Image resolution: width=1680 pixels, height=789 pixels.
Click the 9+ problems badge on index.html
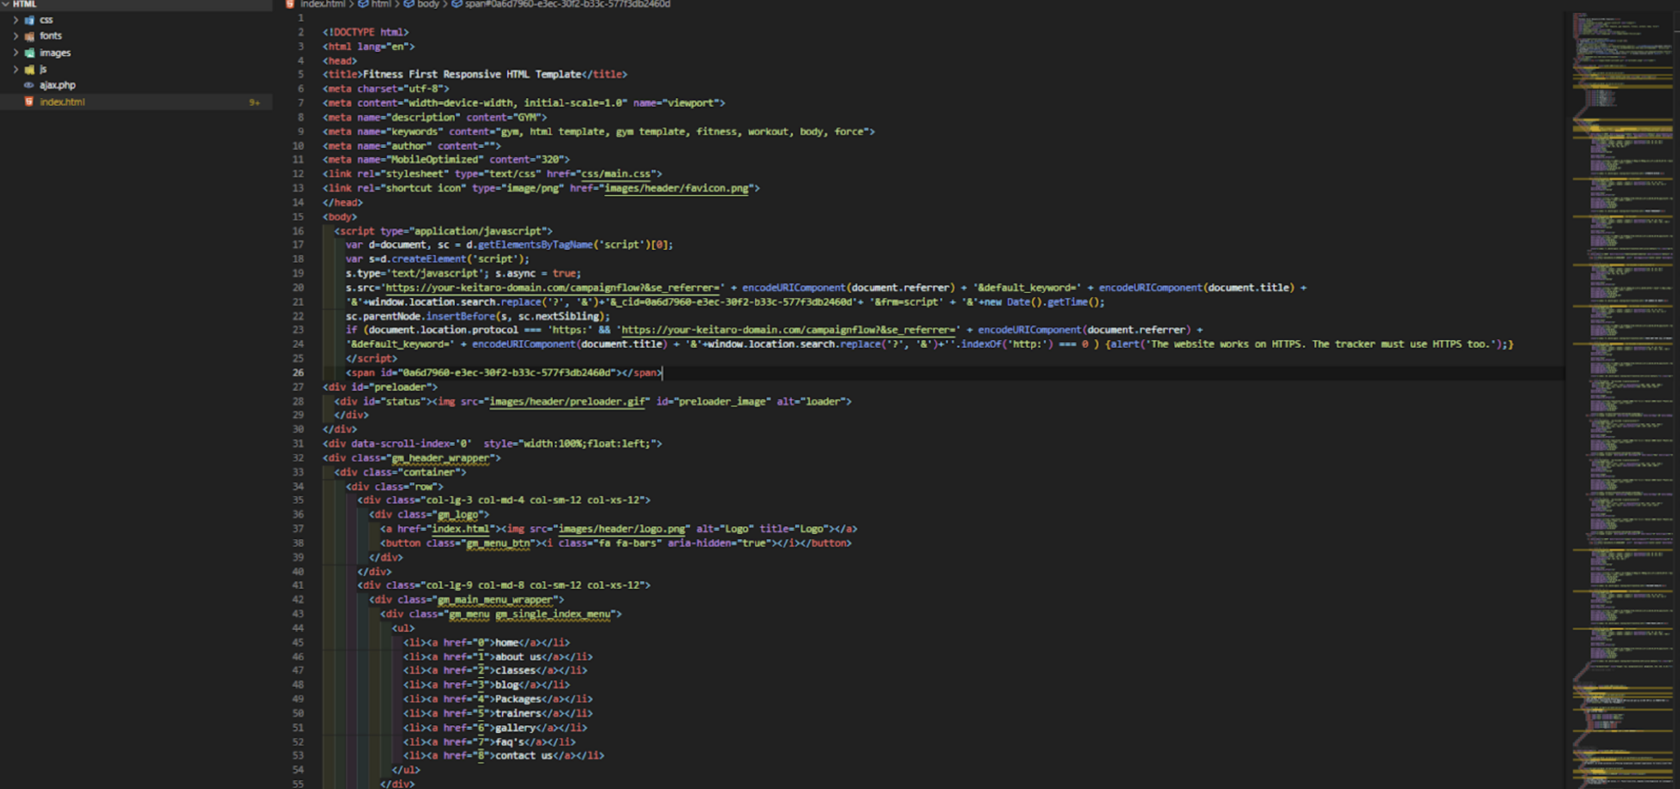click(254, 102)
